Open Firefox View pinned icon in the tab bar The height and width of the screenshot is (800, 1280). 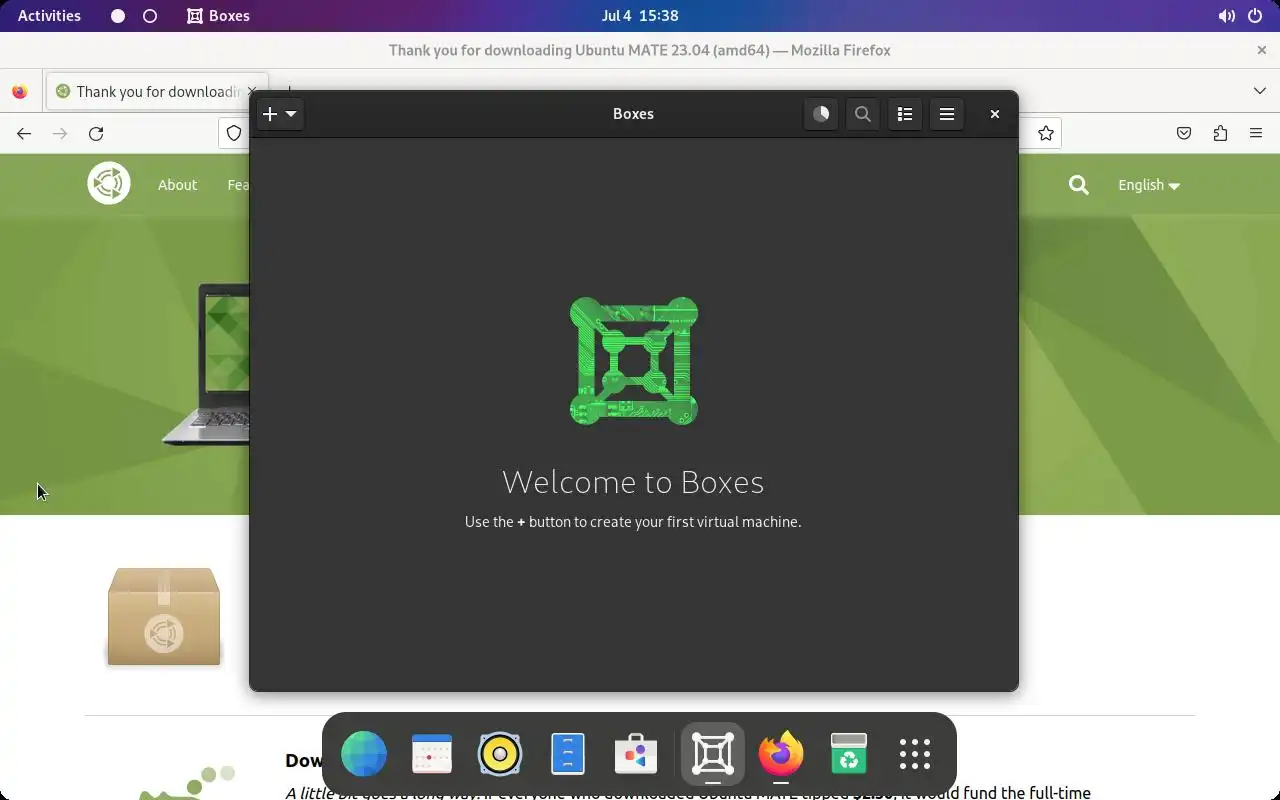(20, 91)
